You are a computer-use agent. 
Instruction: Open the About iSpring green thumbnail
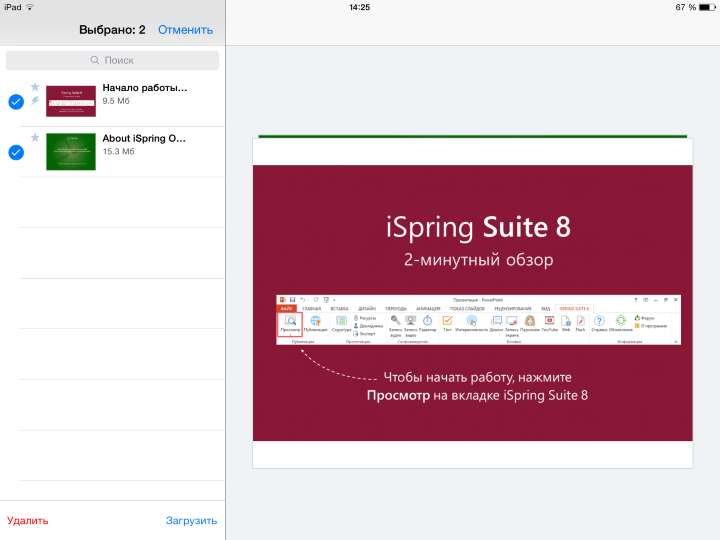[71, 152]
